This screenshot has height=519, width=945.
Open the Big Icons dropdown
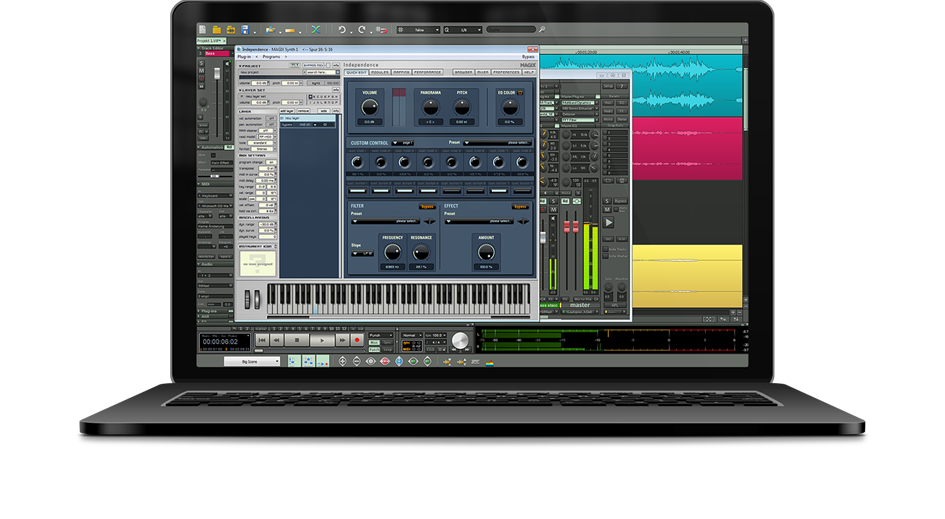252,362
